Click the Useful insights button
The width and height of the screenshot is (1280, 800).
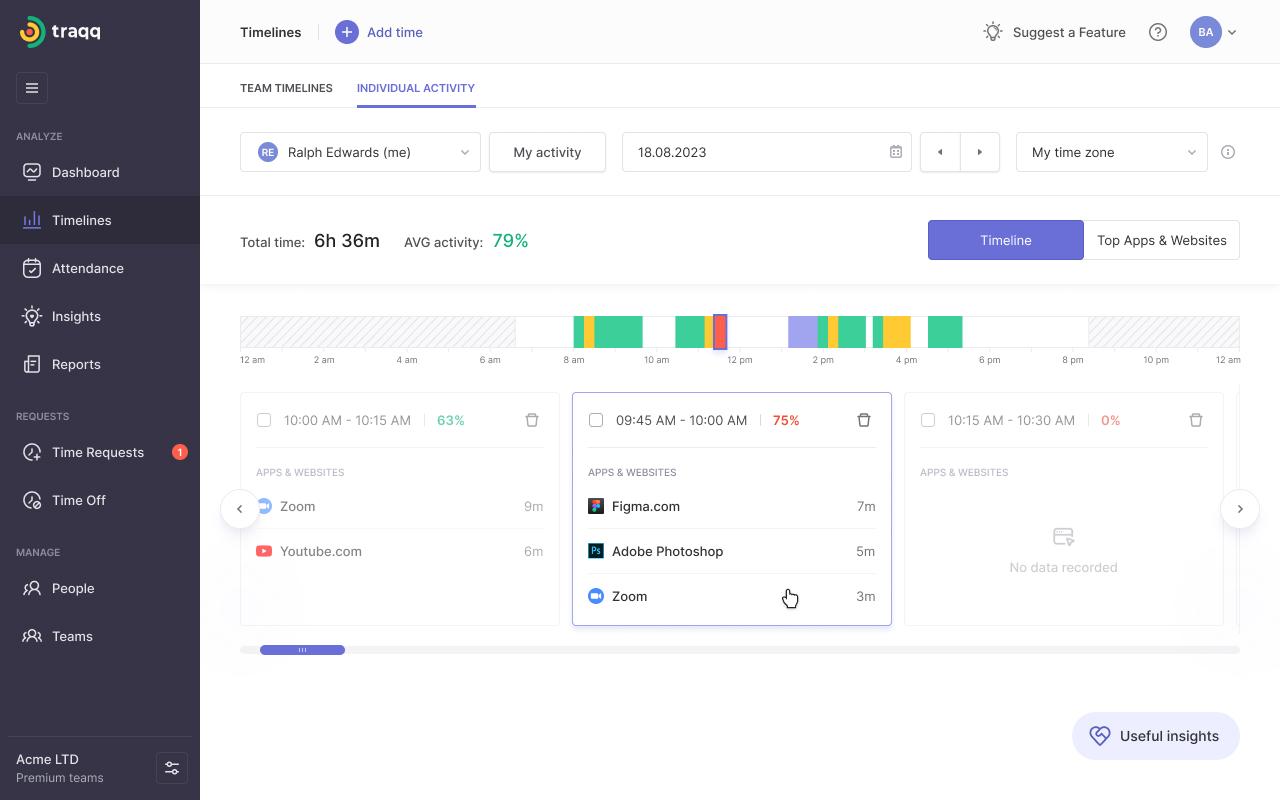pos(1155,736)
